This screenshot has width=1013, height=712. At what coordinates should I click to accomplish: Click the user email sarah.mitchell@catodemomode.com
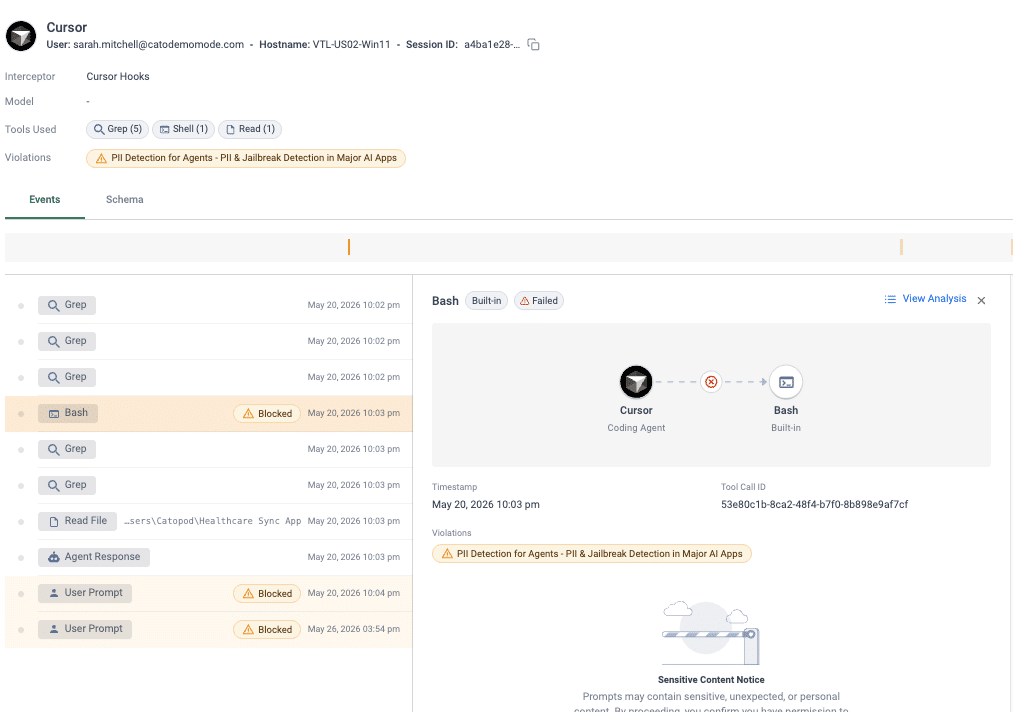pos(158,45)
